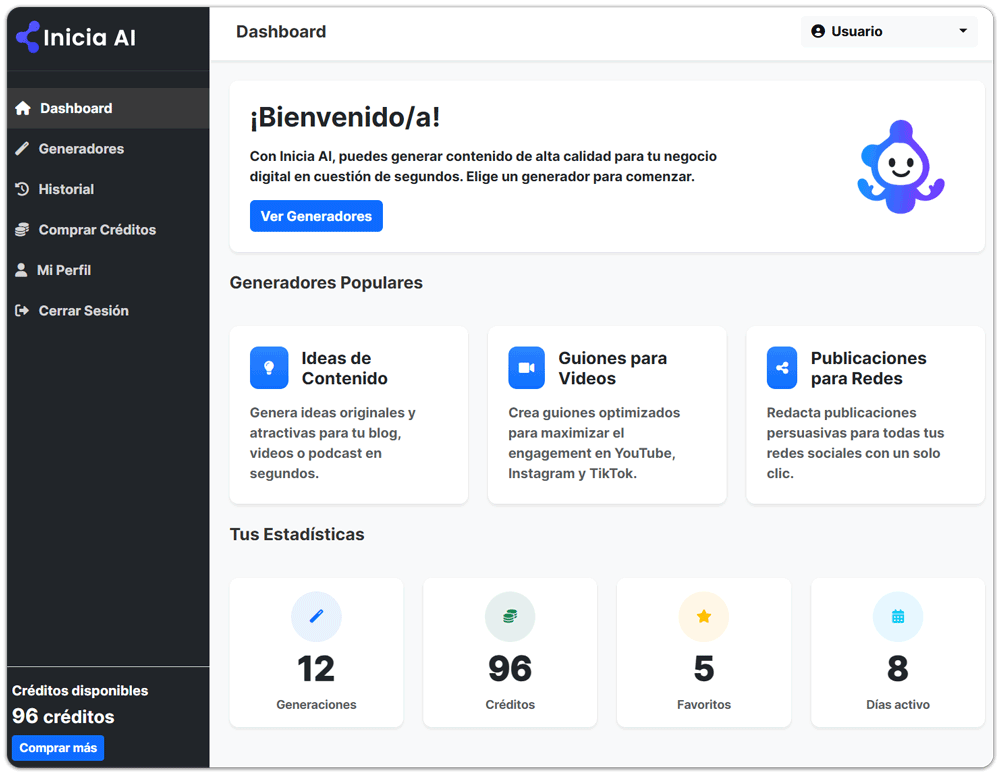The width and height of the screenshot is (1000, 774).
Task: Open the Usuario dropdown menu
Action: pyautogui.click(x=888, y=31)
